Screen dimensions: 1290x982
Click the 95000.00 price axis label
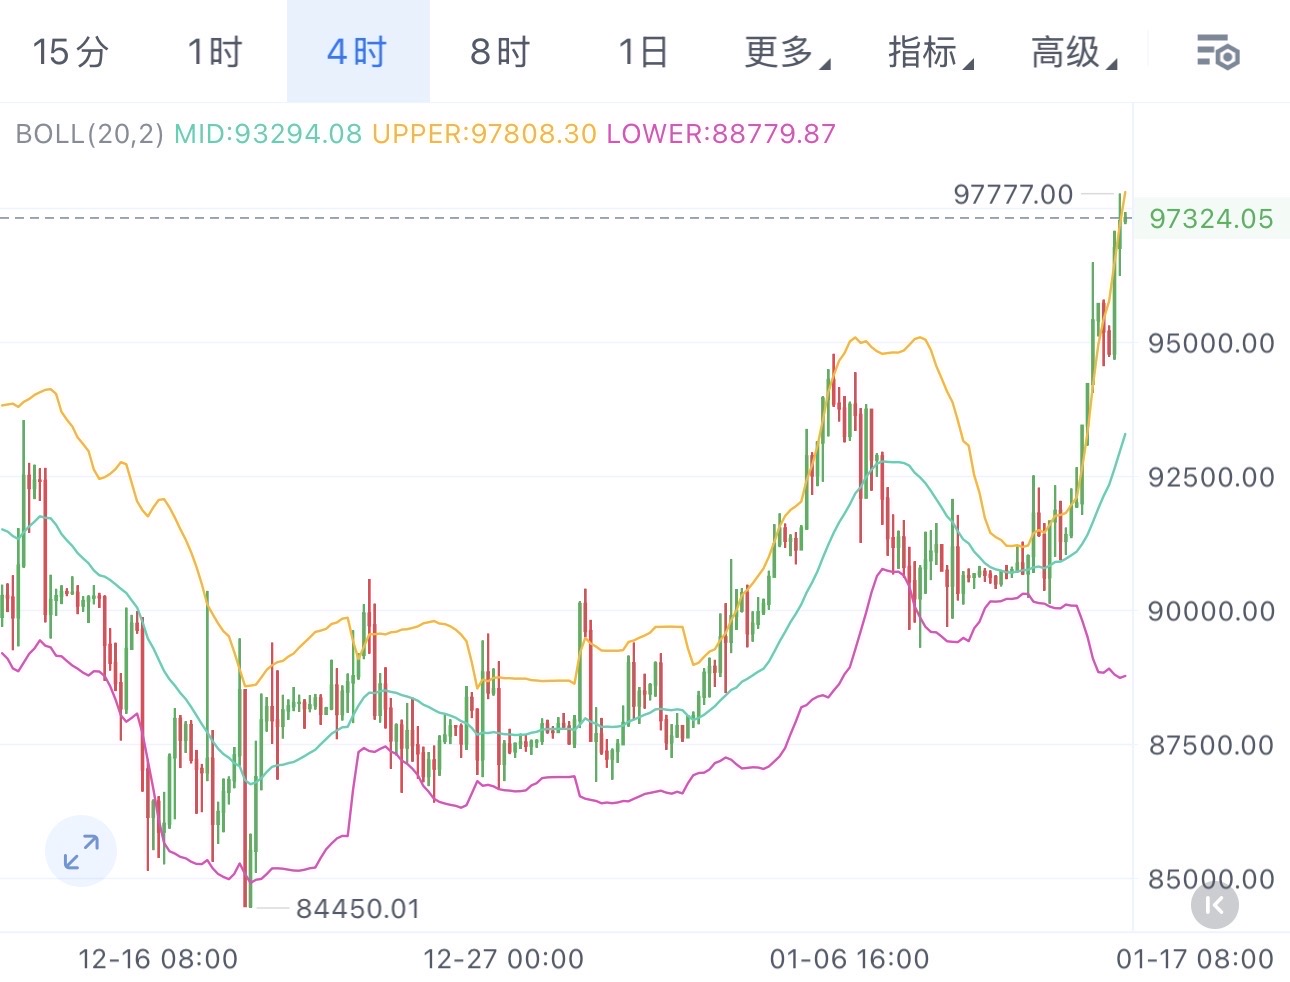(1211, 344)
